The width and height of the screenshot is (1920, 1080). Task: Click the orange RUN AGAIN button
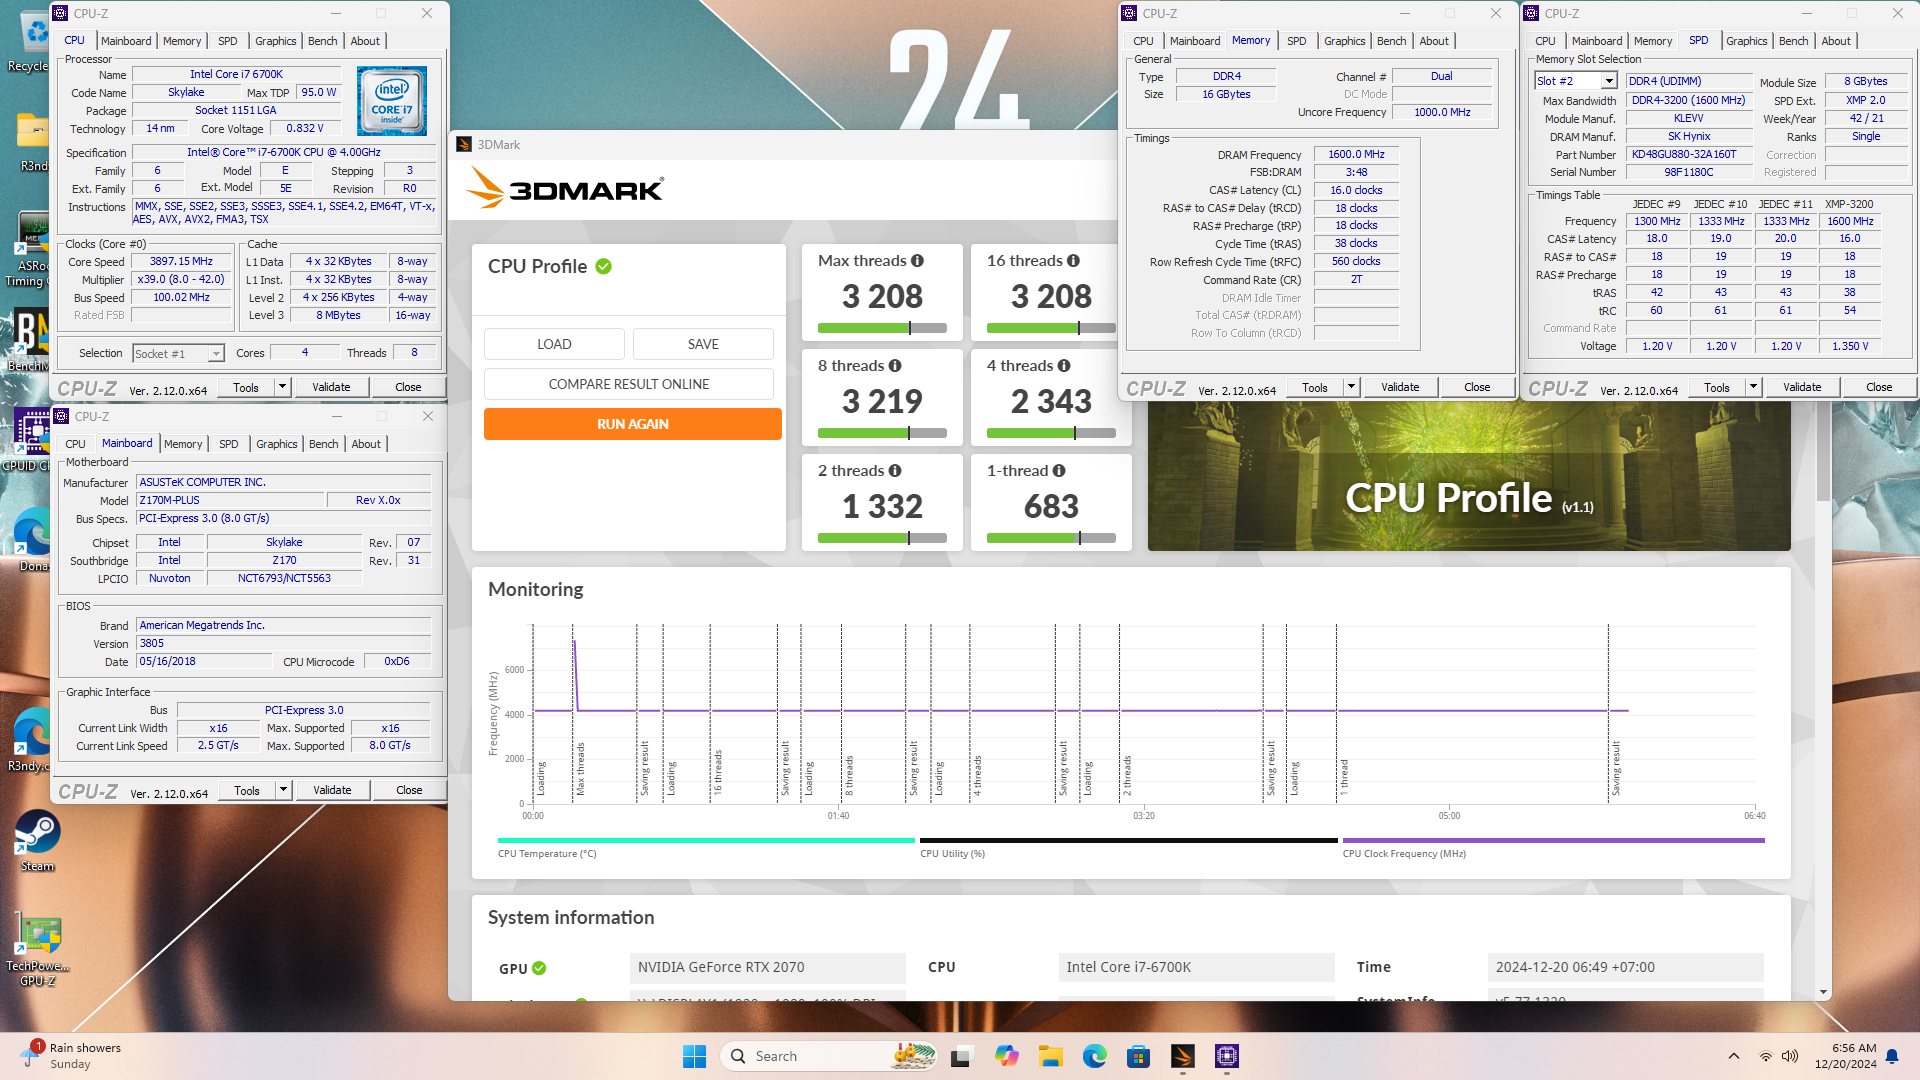[x=633, y=424]
